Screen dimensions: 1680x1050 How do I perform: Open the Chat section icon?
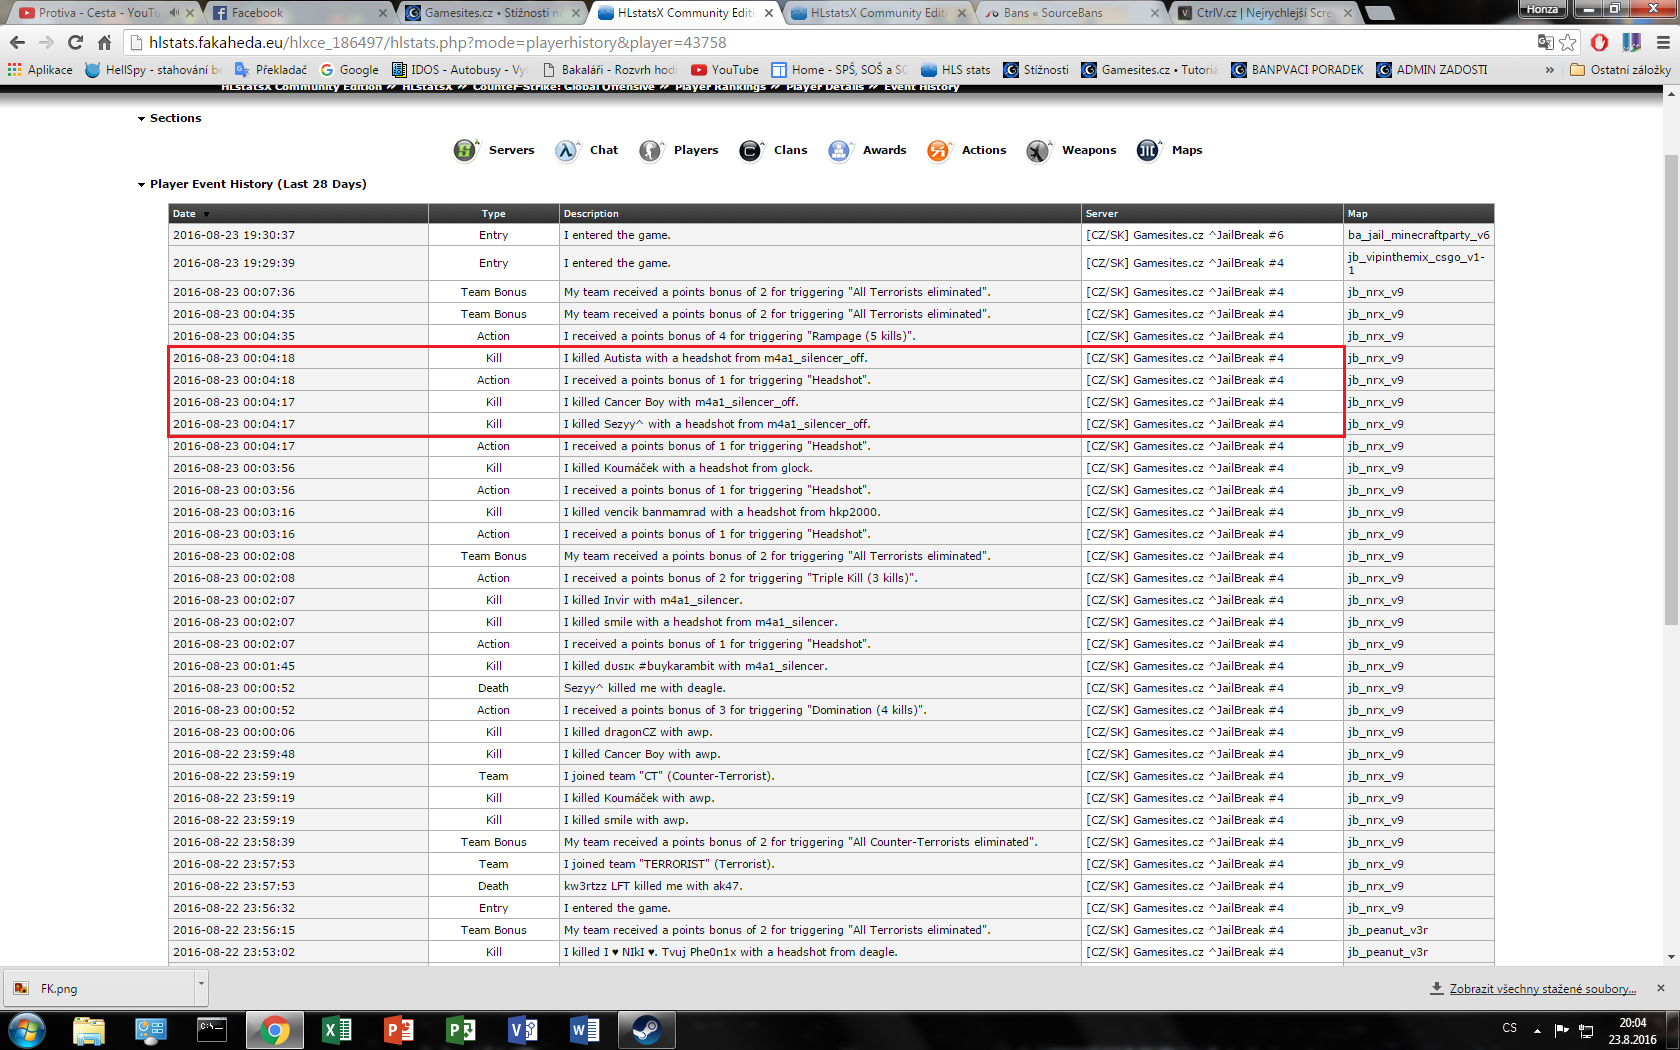point(567,150)
